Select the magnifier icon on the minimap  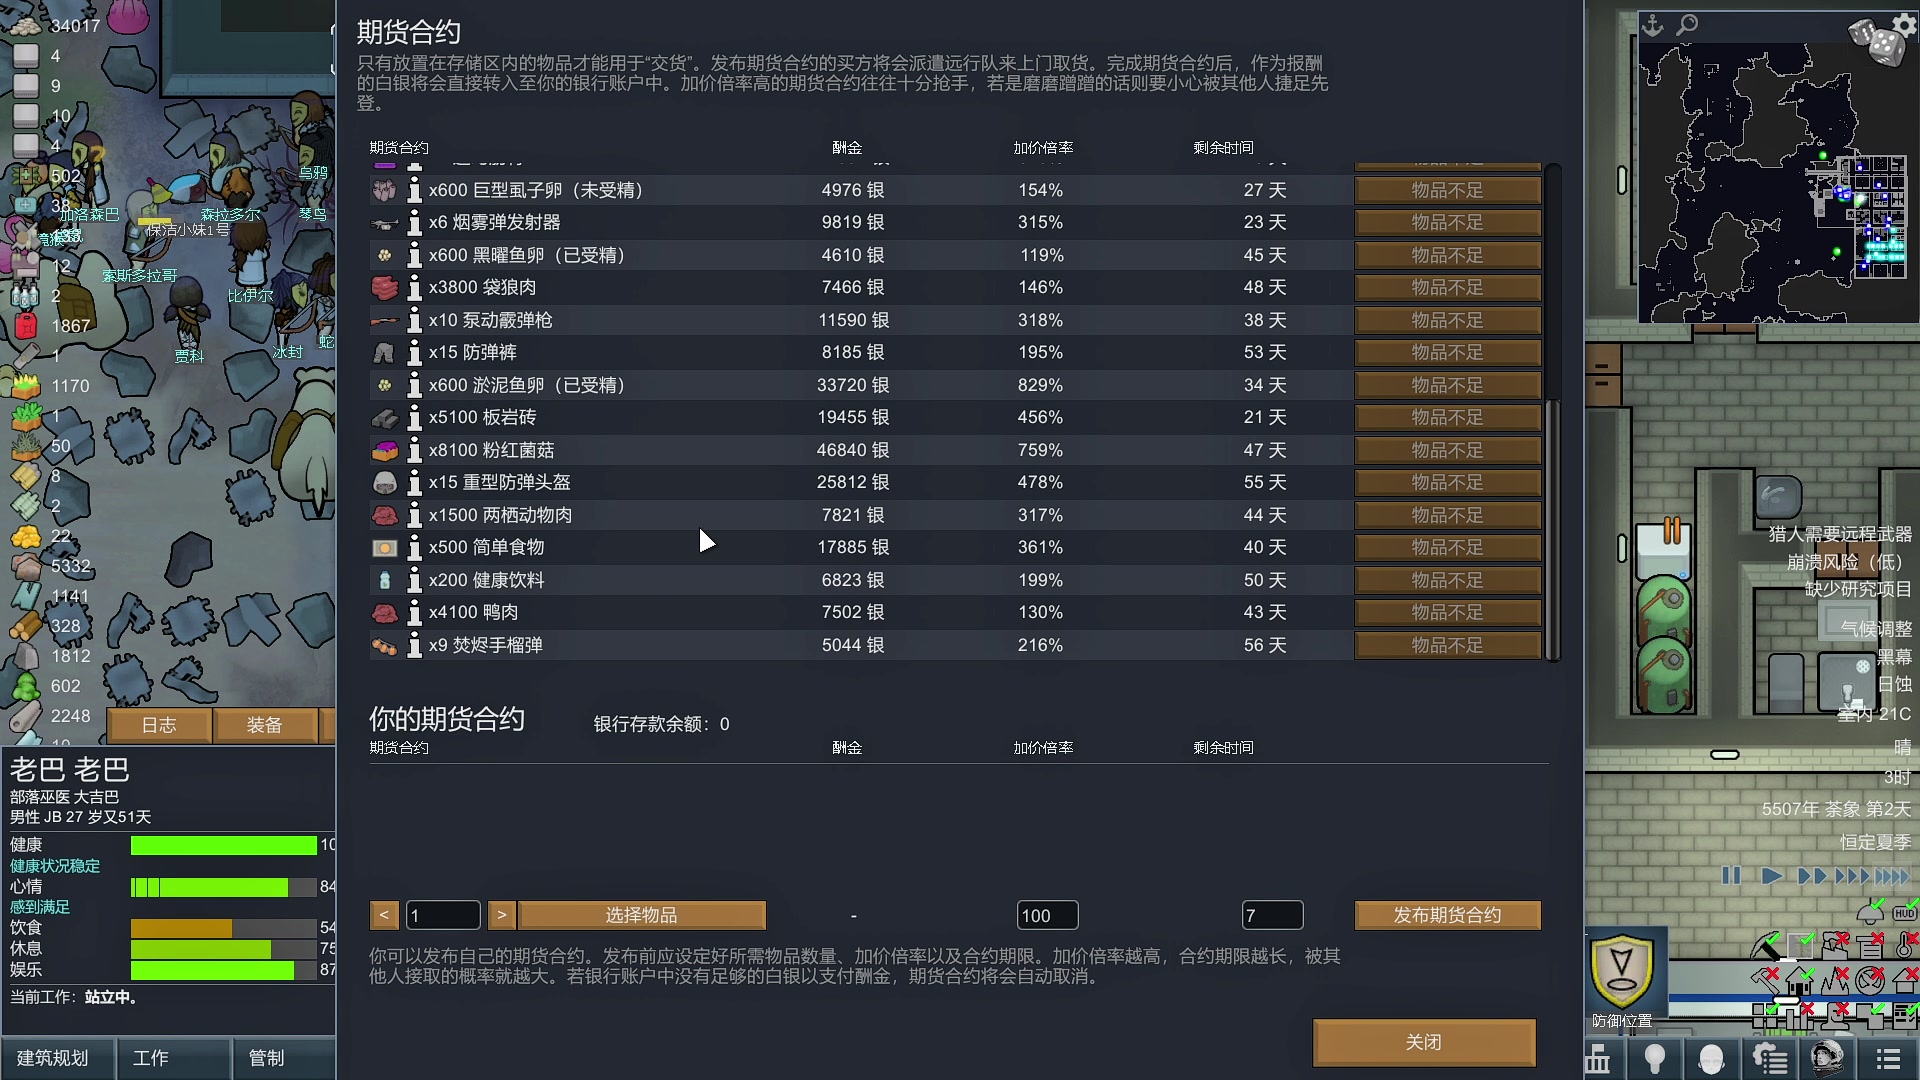point(1686,26)
